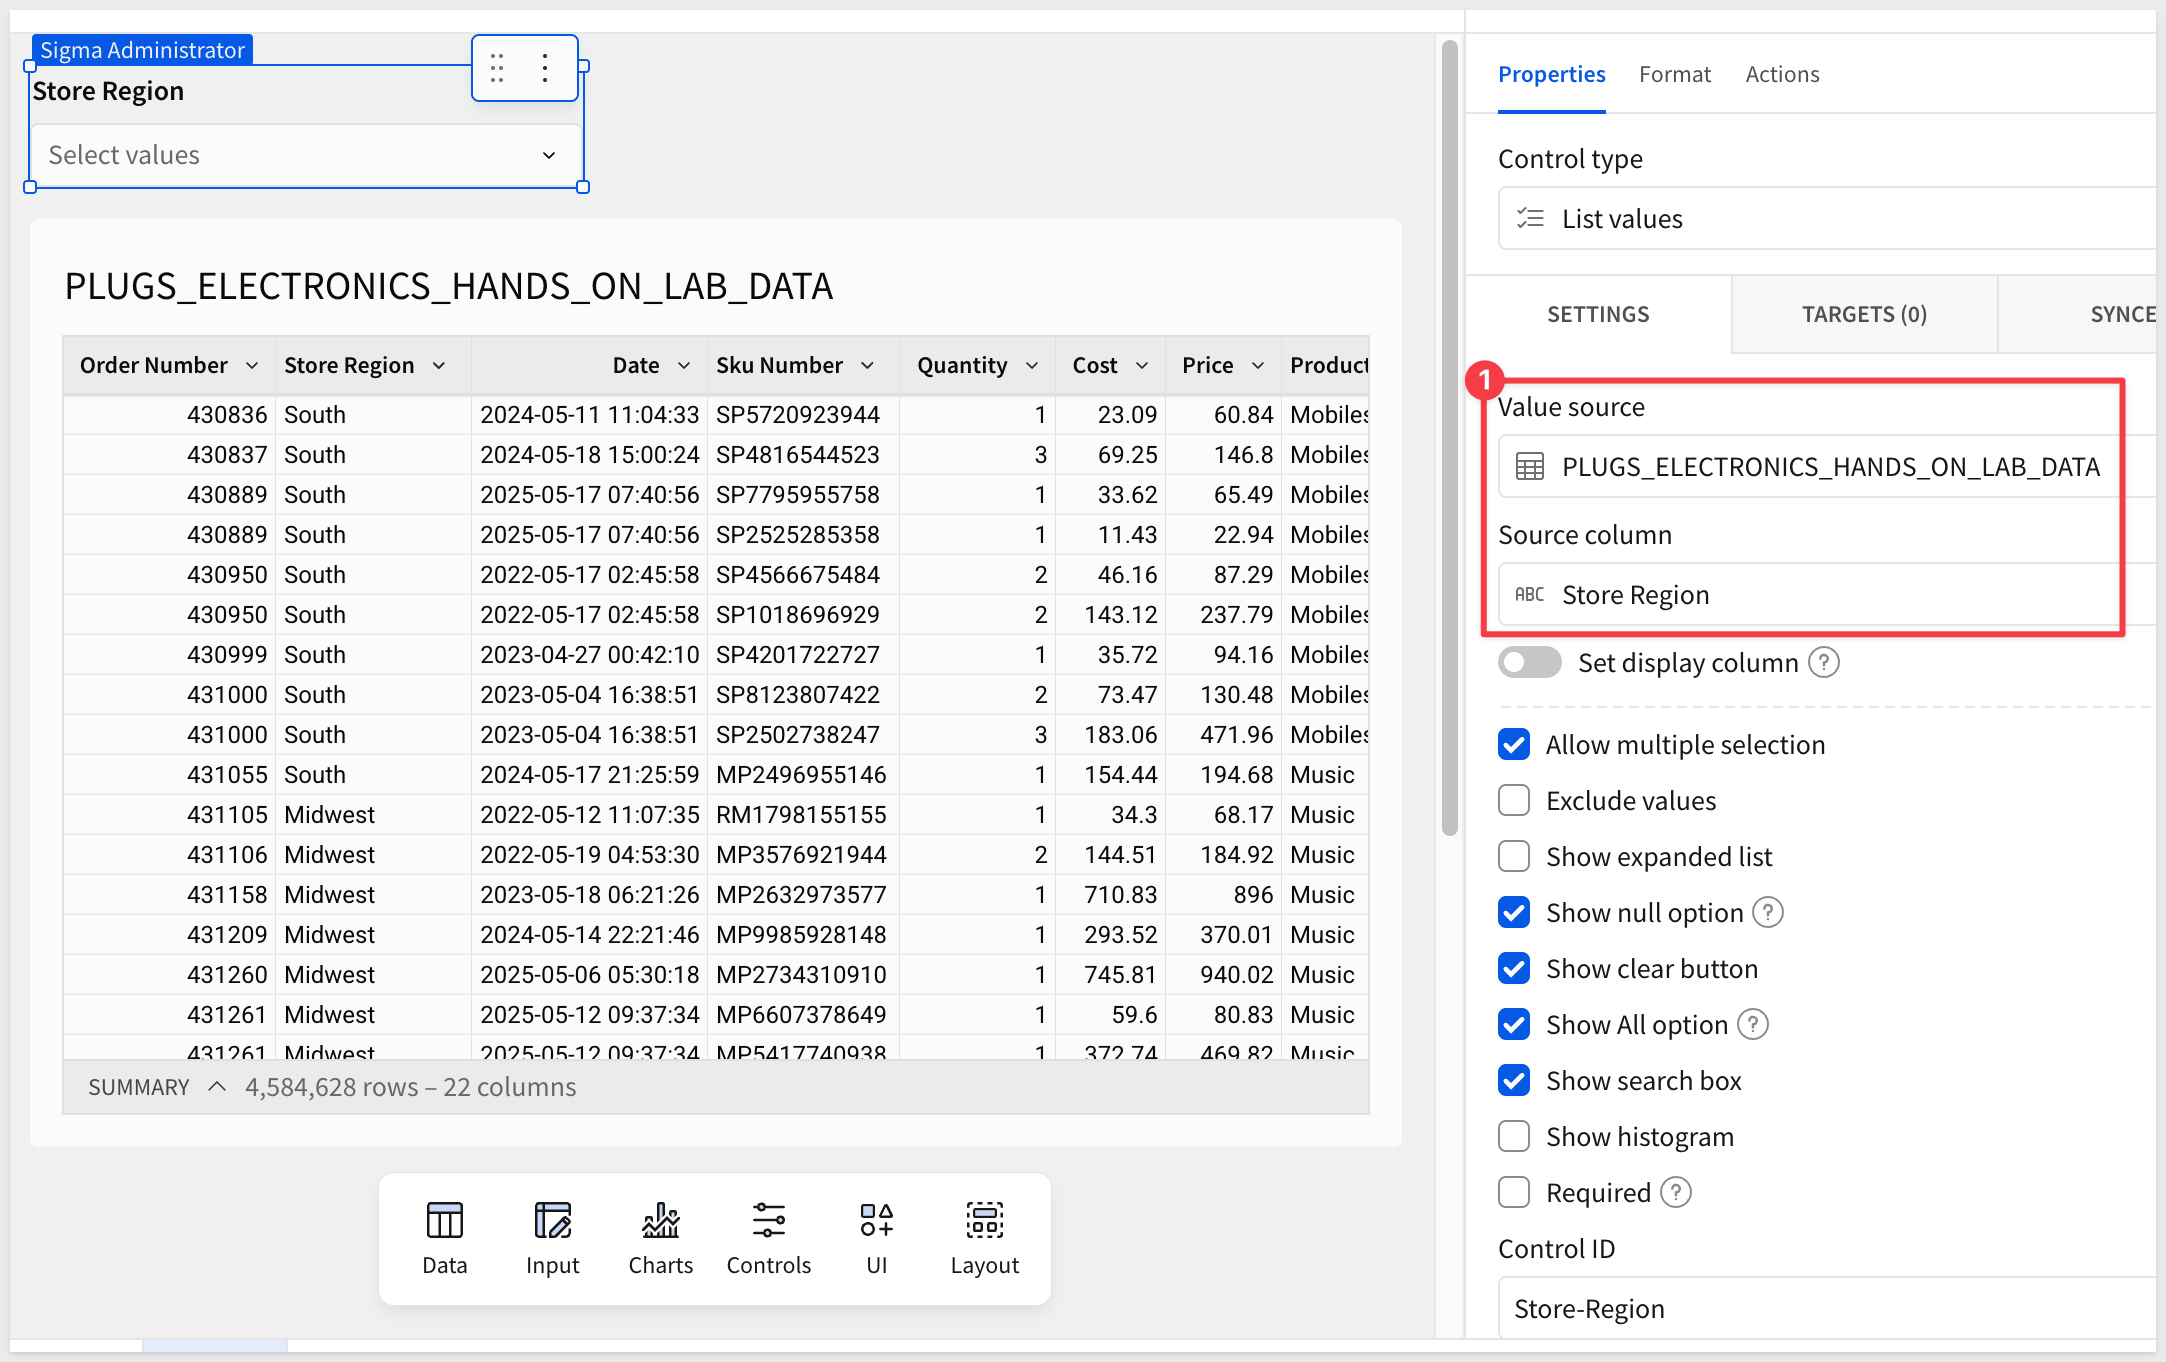Viewport: 2166px width, 1362px height.
Task: Click help icon next to Show null option
Action: (1768, 913)
